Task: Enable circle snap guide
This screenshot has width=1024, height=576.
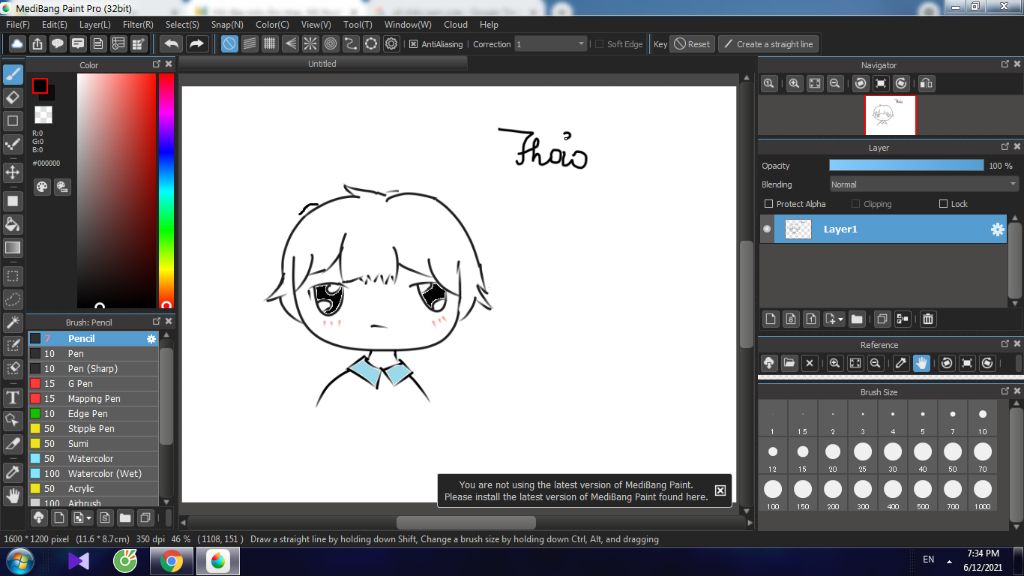Action: pos(330,44)
